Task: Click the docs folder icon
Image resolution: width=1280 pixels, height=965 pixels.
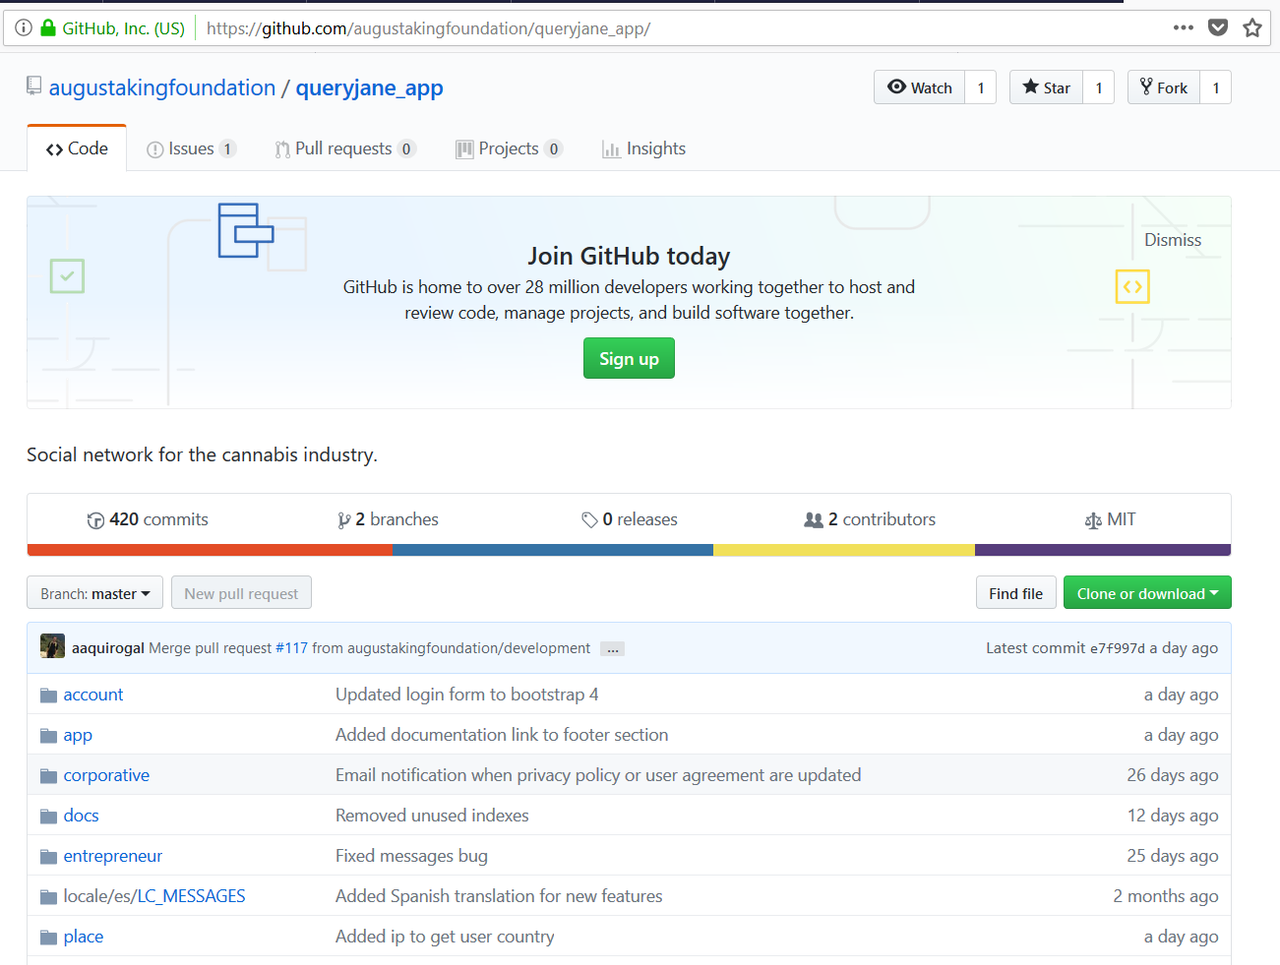Action: click(48, 816)
